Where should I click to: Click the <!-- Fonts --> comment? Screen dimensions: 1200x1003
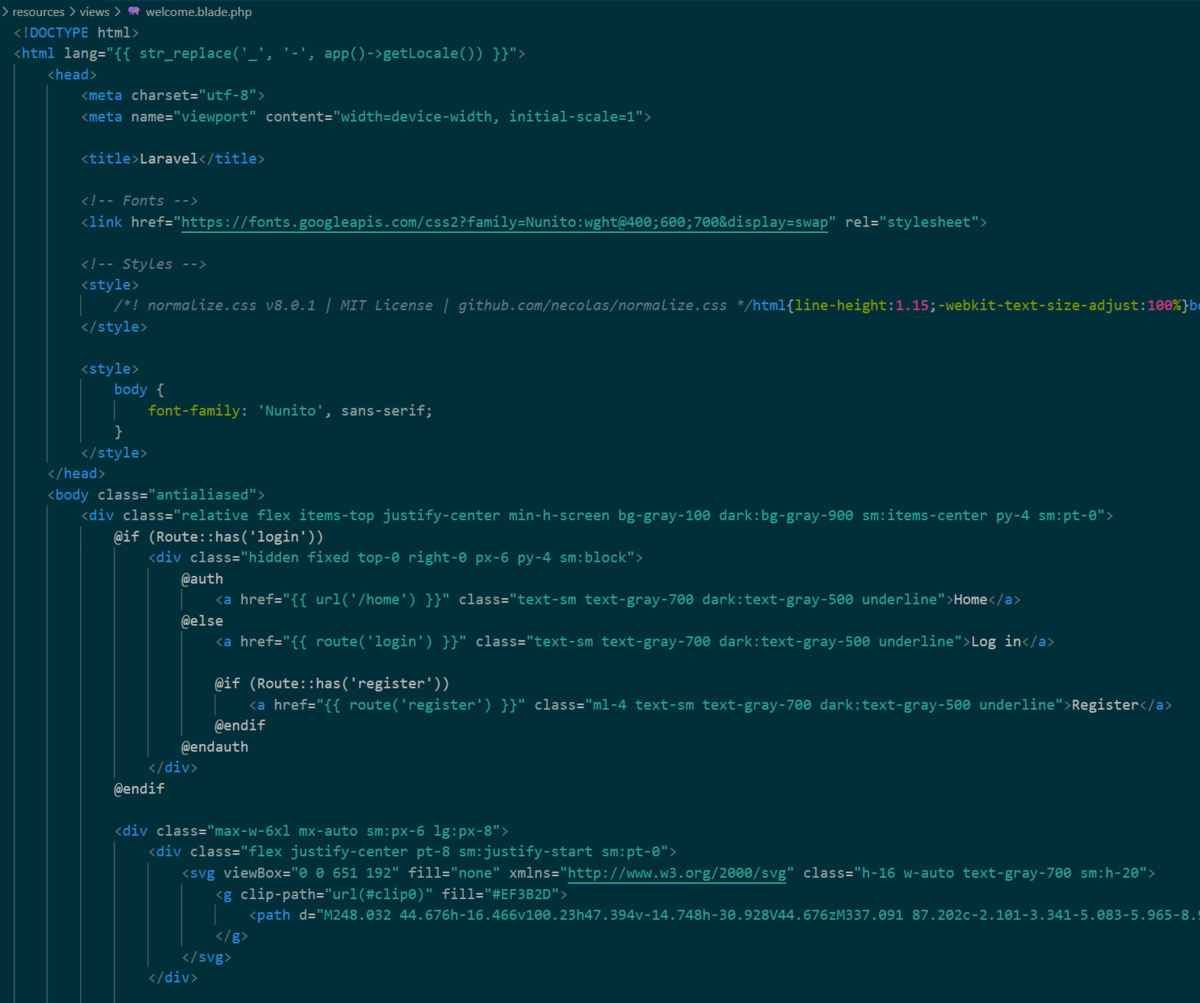(x=139, y=201)
